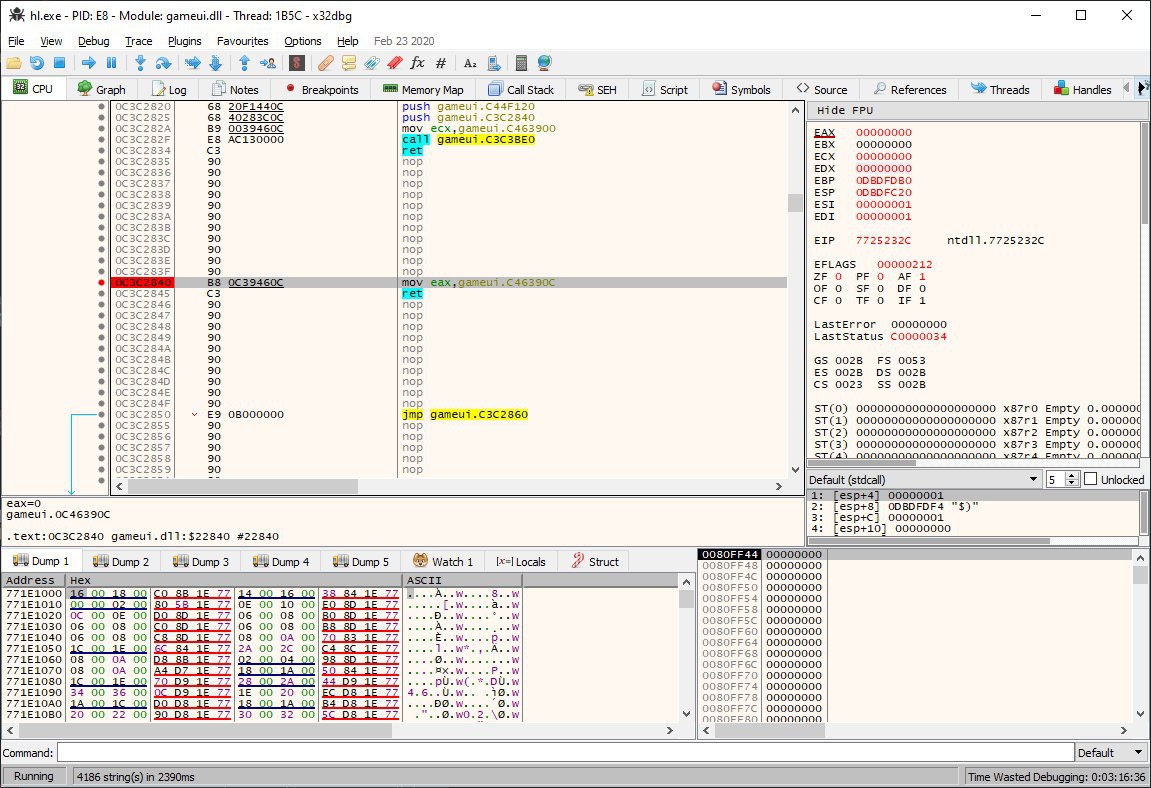
Task: Open the Plugins menu
Action: tap(184, 41)
